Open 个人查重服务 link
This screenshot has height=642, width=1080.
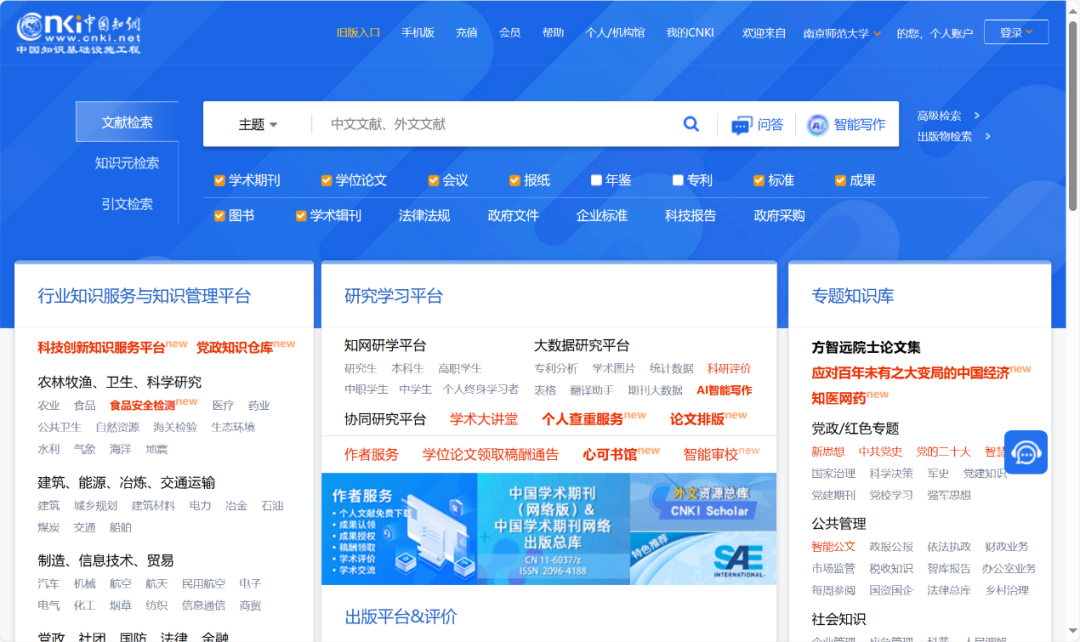(583, 419)
